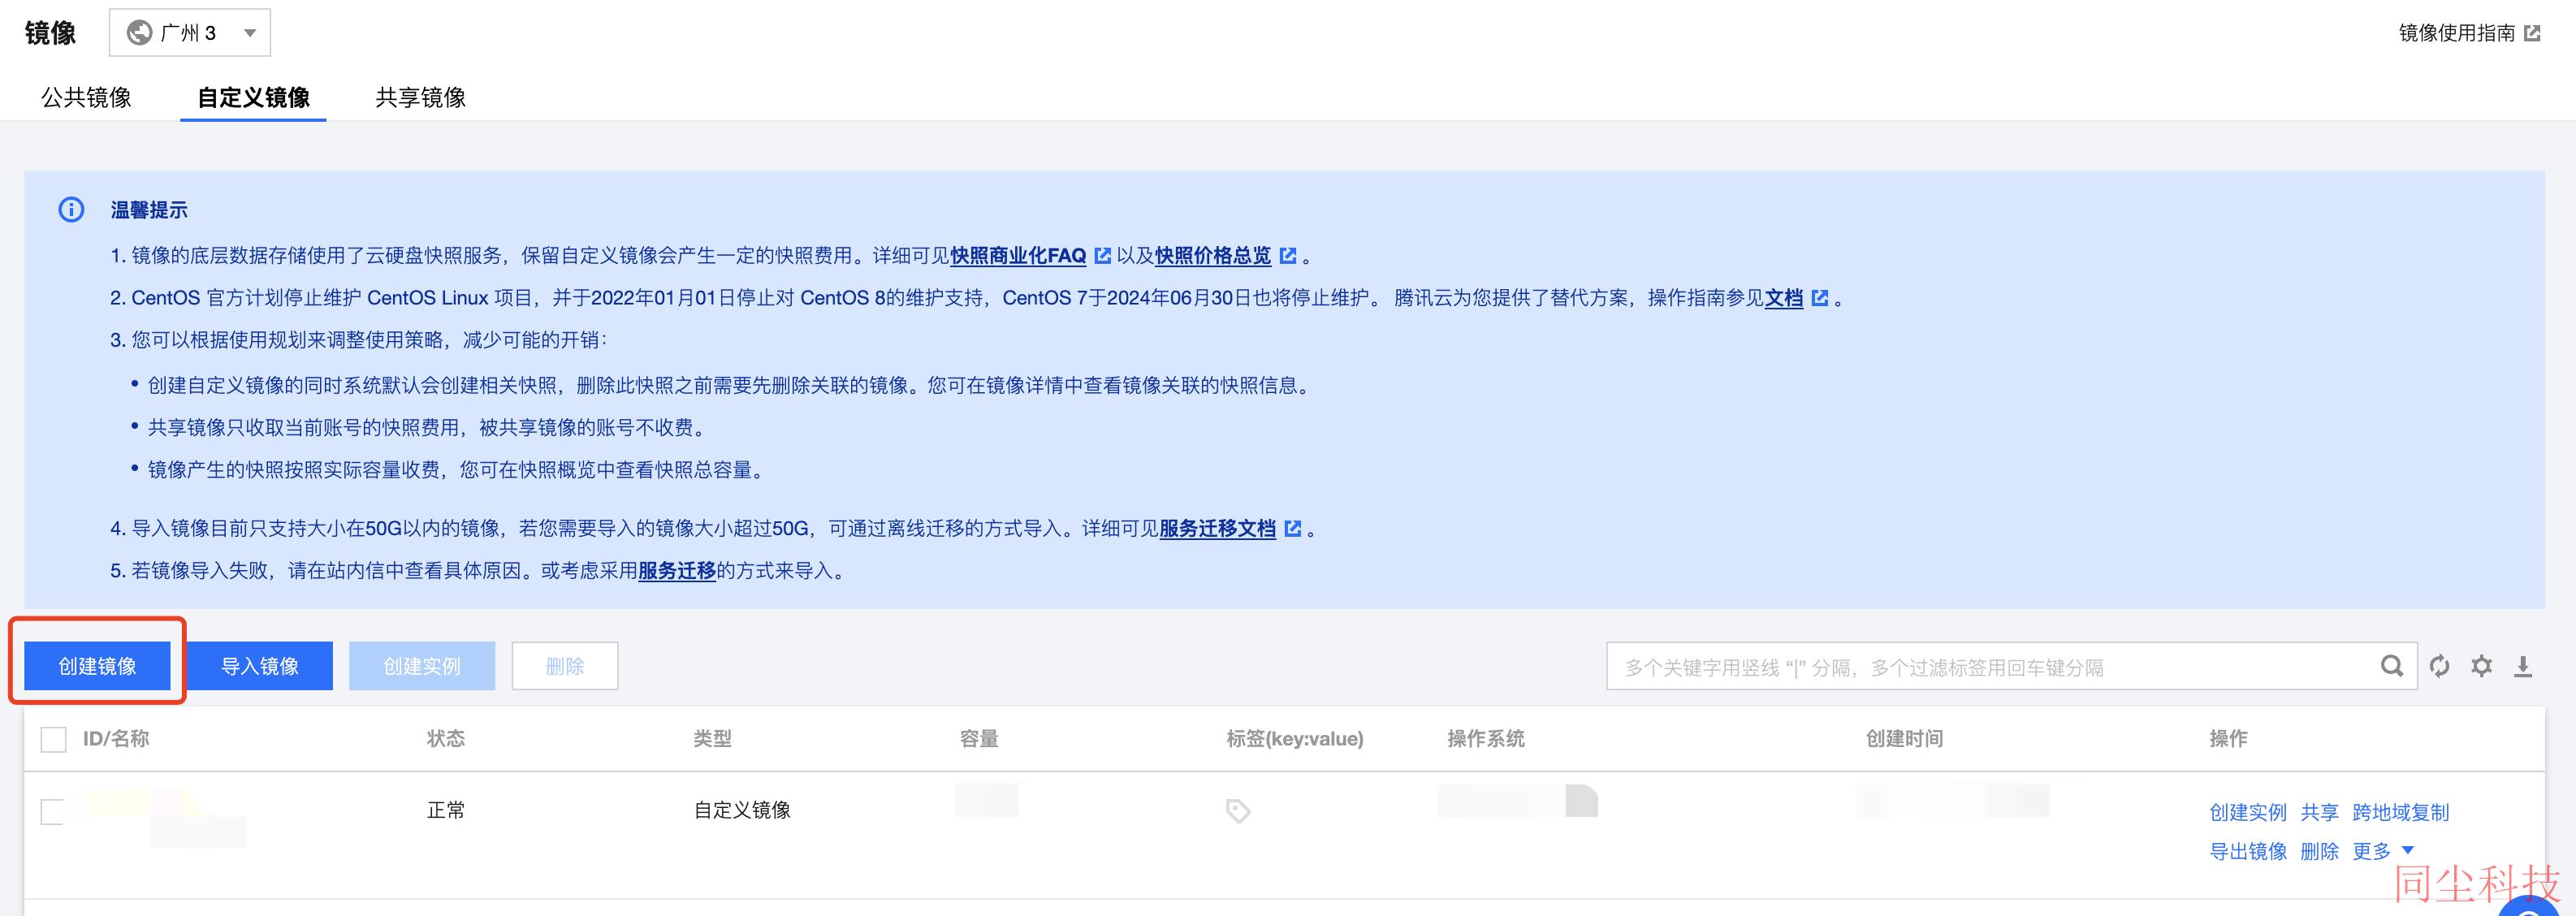The height and width of the screenshot is (916, 2576).
Task: Click the 正常 status cell
Action: 446,811
